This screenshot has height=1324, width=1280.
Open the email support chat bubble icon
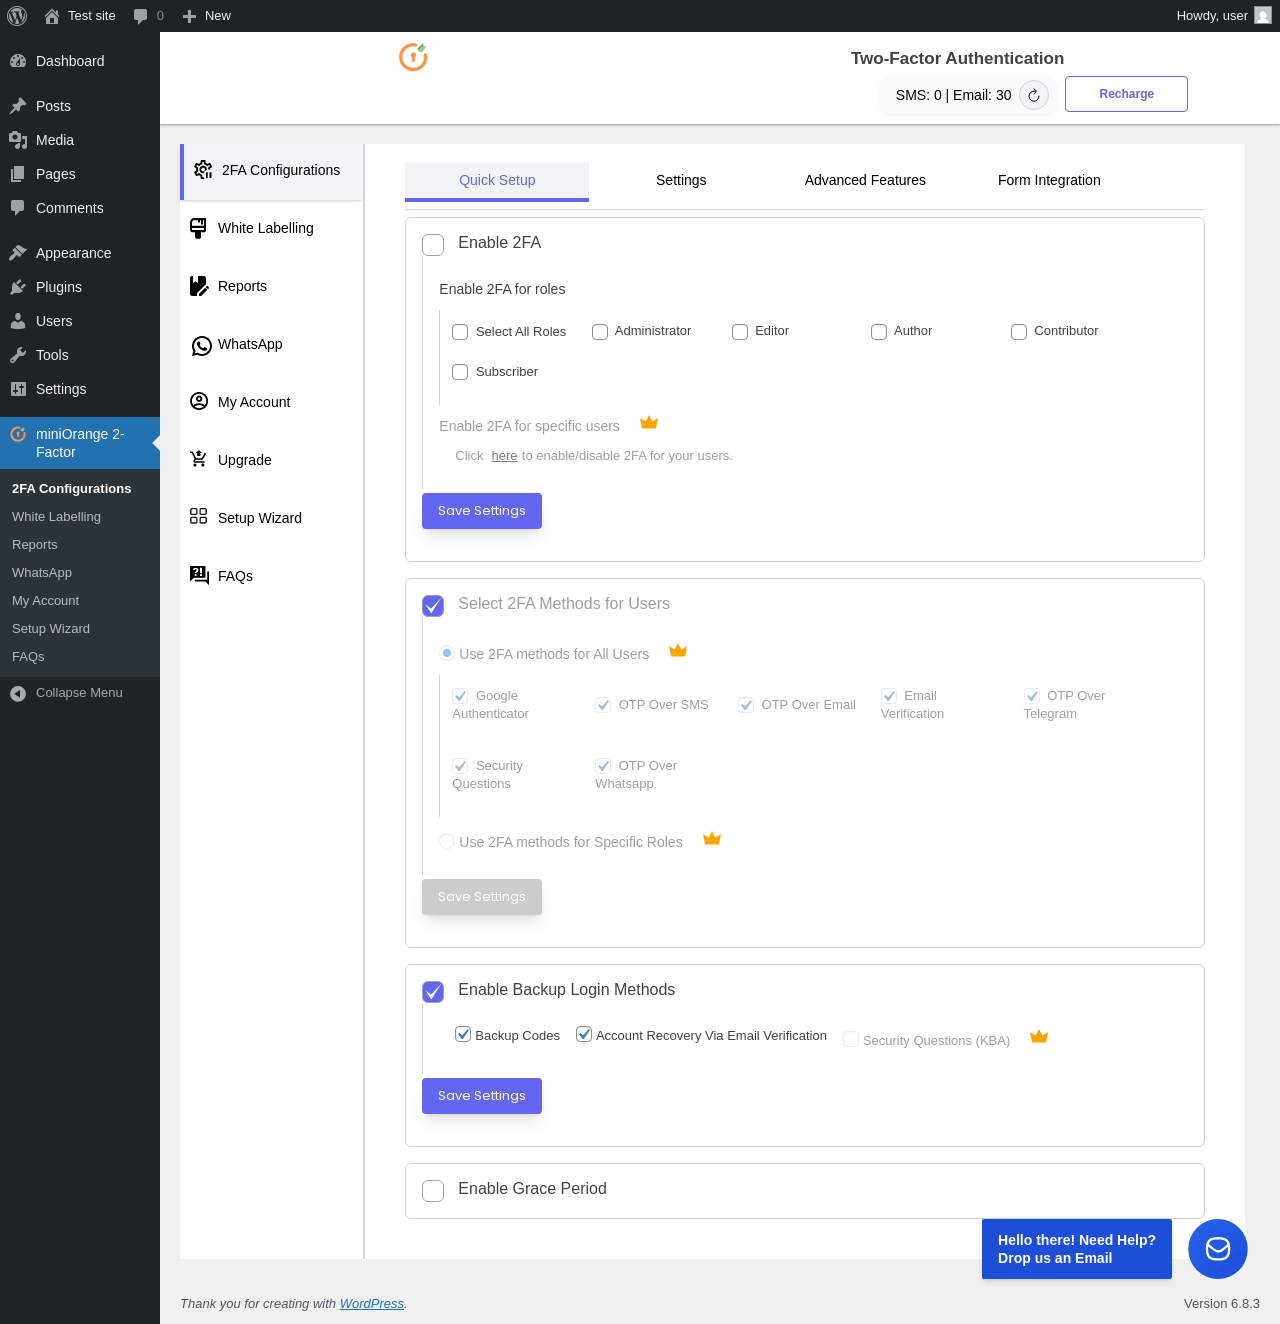1218,1249
